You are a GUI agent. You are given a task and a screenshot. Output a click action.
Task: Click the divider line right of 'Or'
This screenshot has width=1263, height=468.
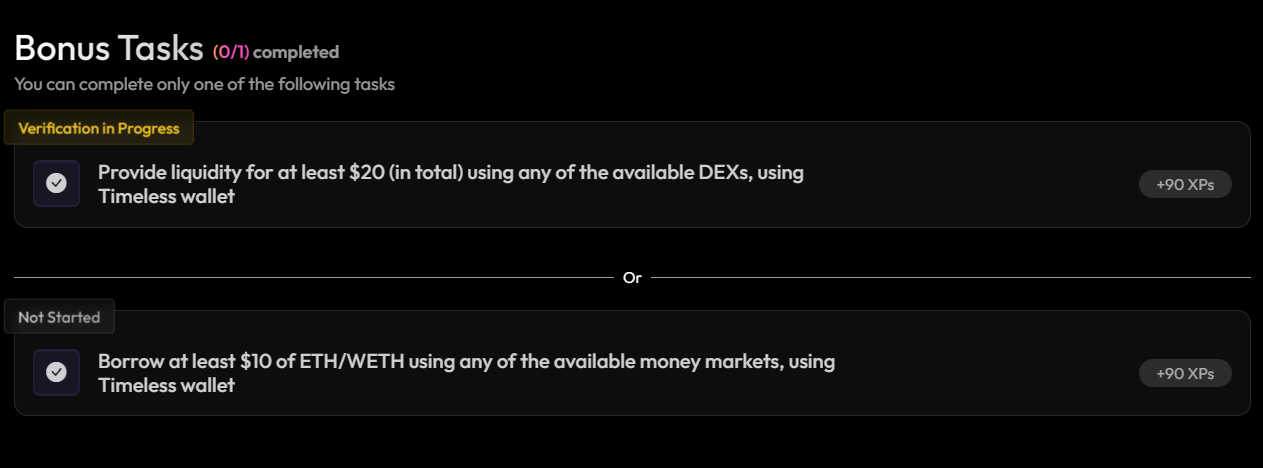[x=950, y=277]
